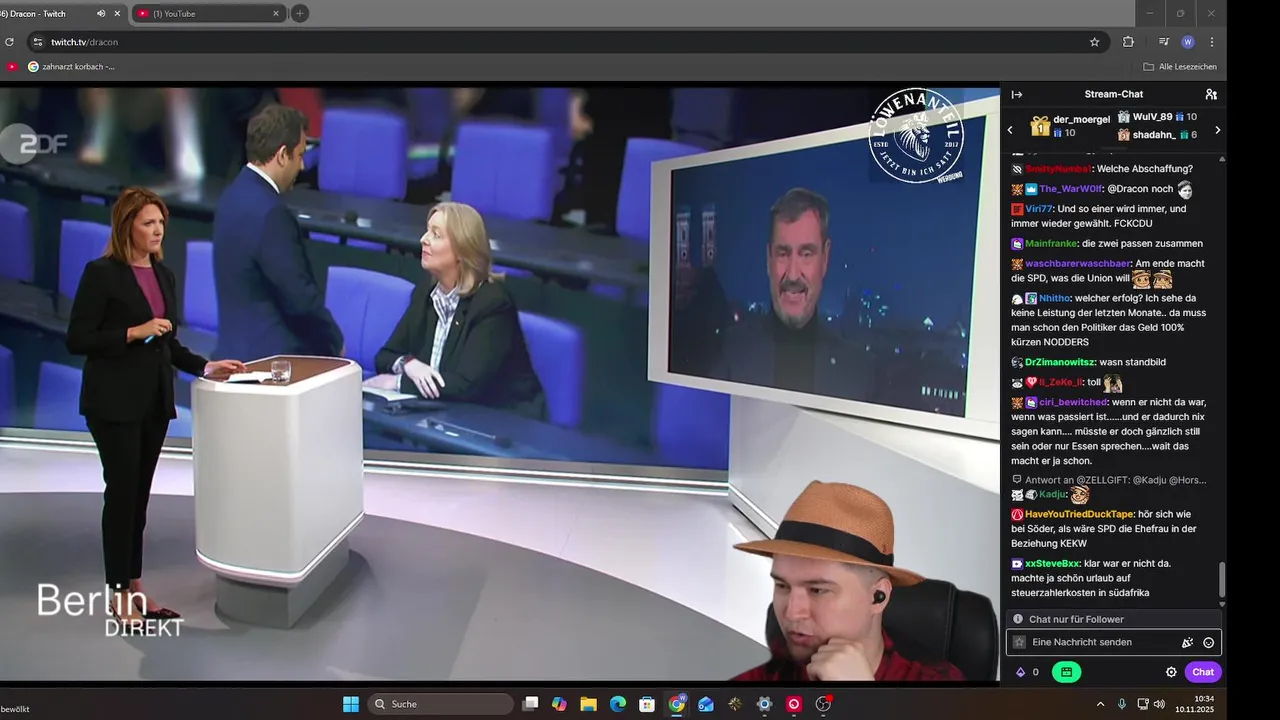
Task: Close the YouTube tab
Action: click(x=276, y=13)
